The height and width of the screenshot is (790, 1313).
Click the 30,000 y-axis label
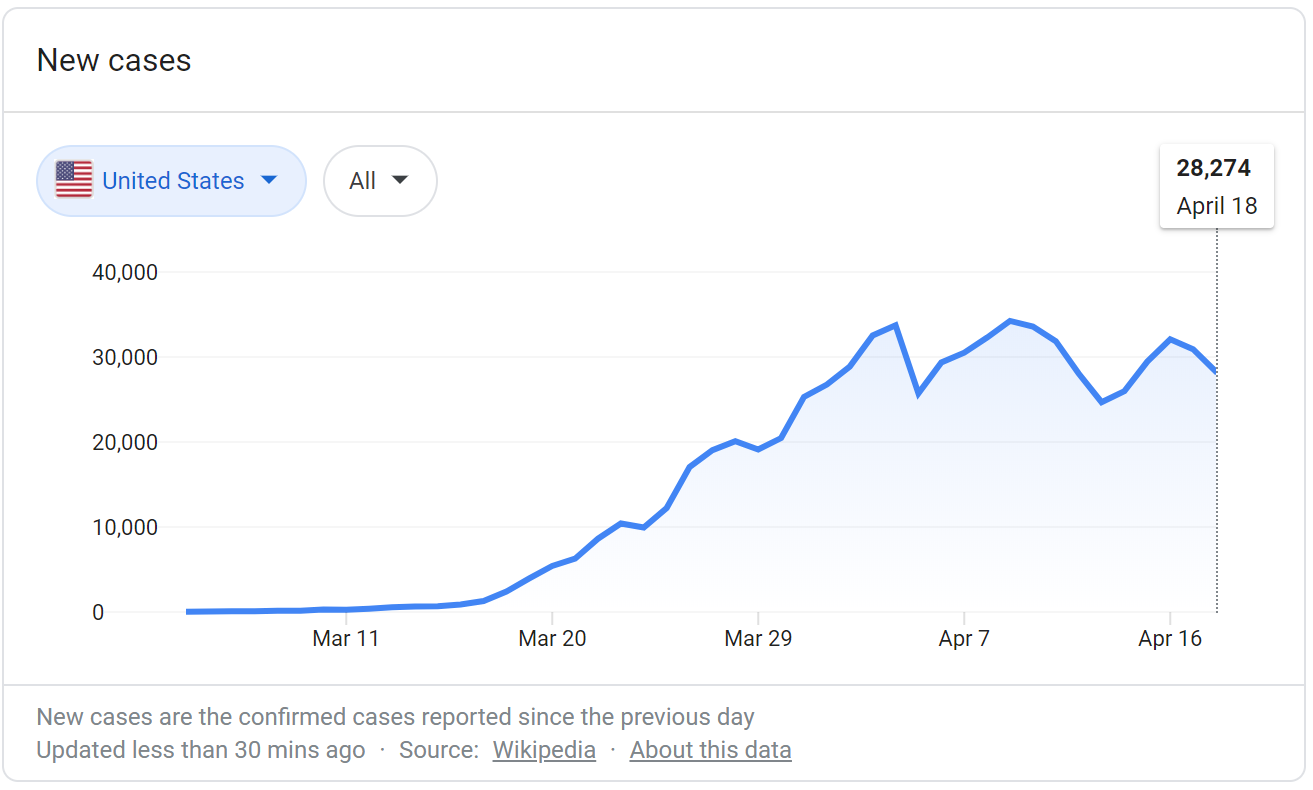125,357
